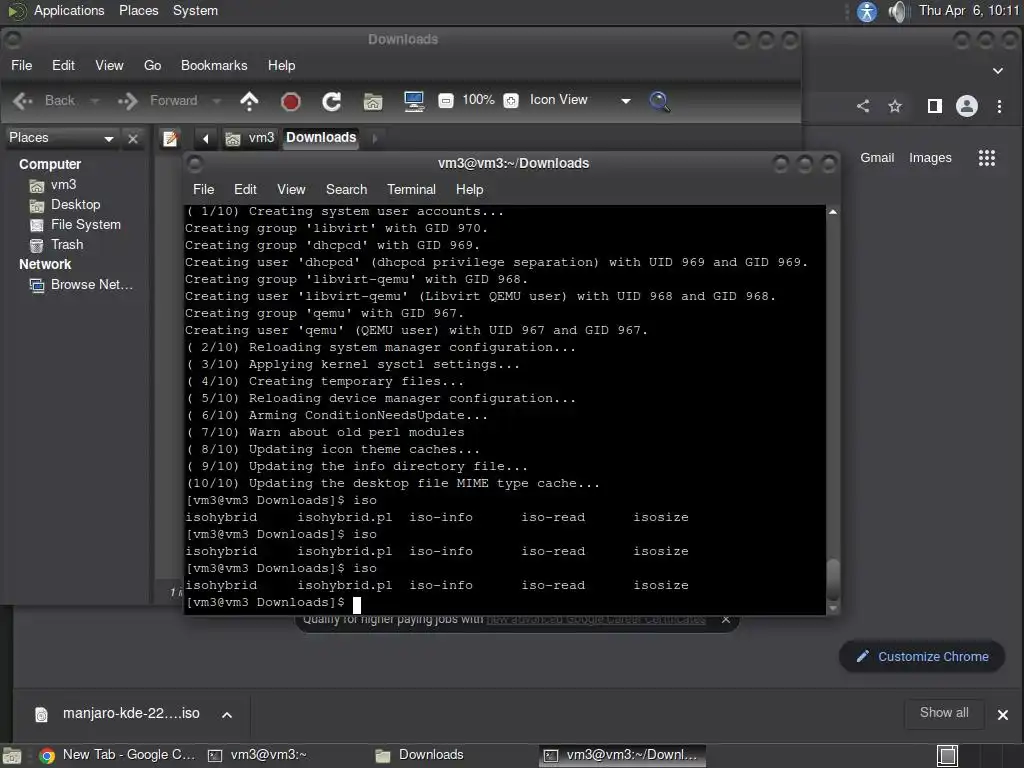
Task: Select vm3 in Places sidebar
Action: pos(63,185)
